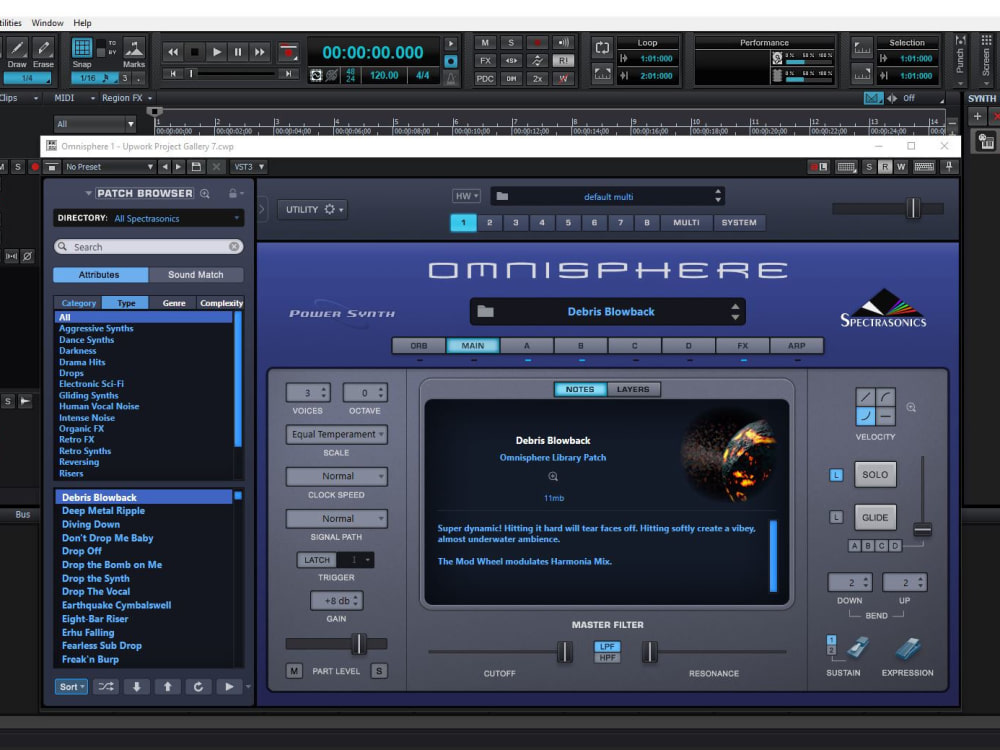Image resolution: width=1000 pixels, height=750 pixels.
Task: Toggle the Snap grid icon
Action: 82,48
